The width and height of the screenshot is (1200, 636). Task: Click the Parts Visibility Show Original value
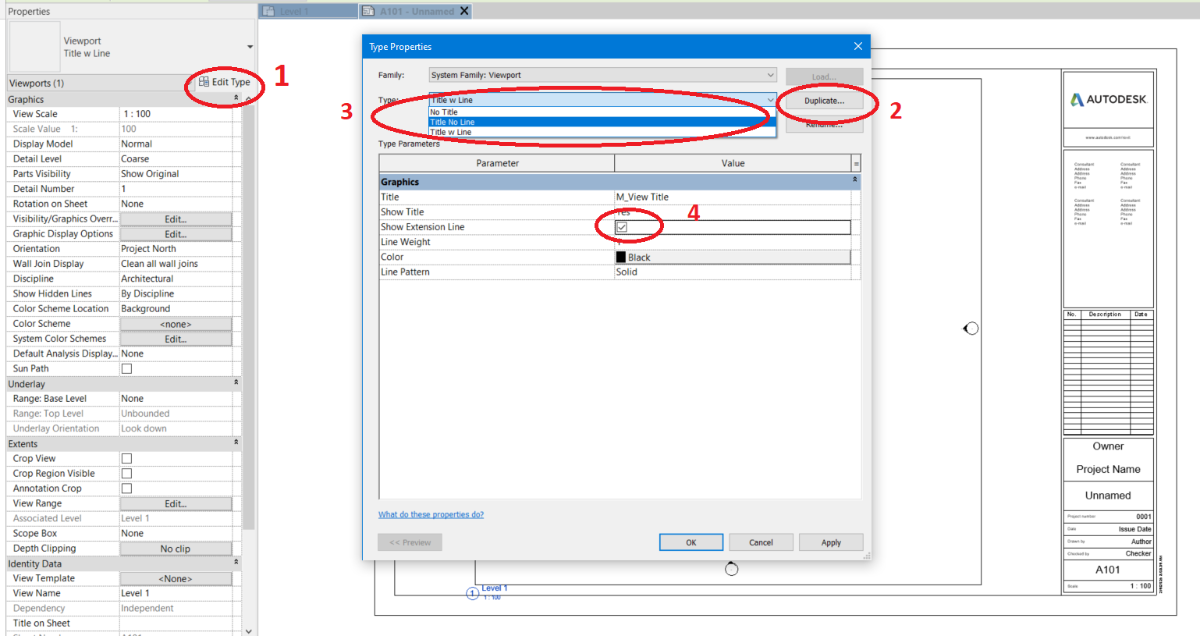[175, 174]
